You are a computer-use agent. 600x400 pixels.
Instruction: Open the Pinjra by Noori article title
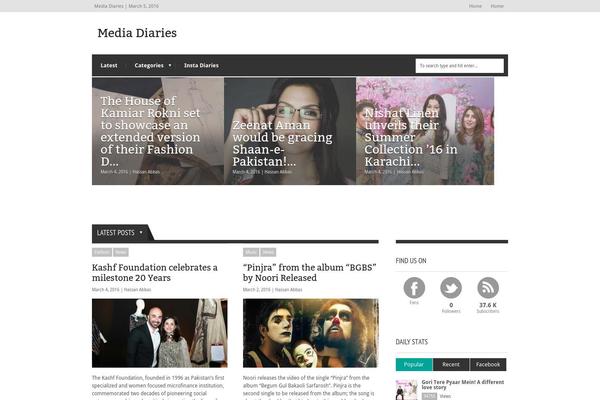[310, 273]
